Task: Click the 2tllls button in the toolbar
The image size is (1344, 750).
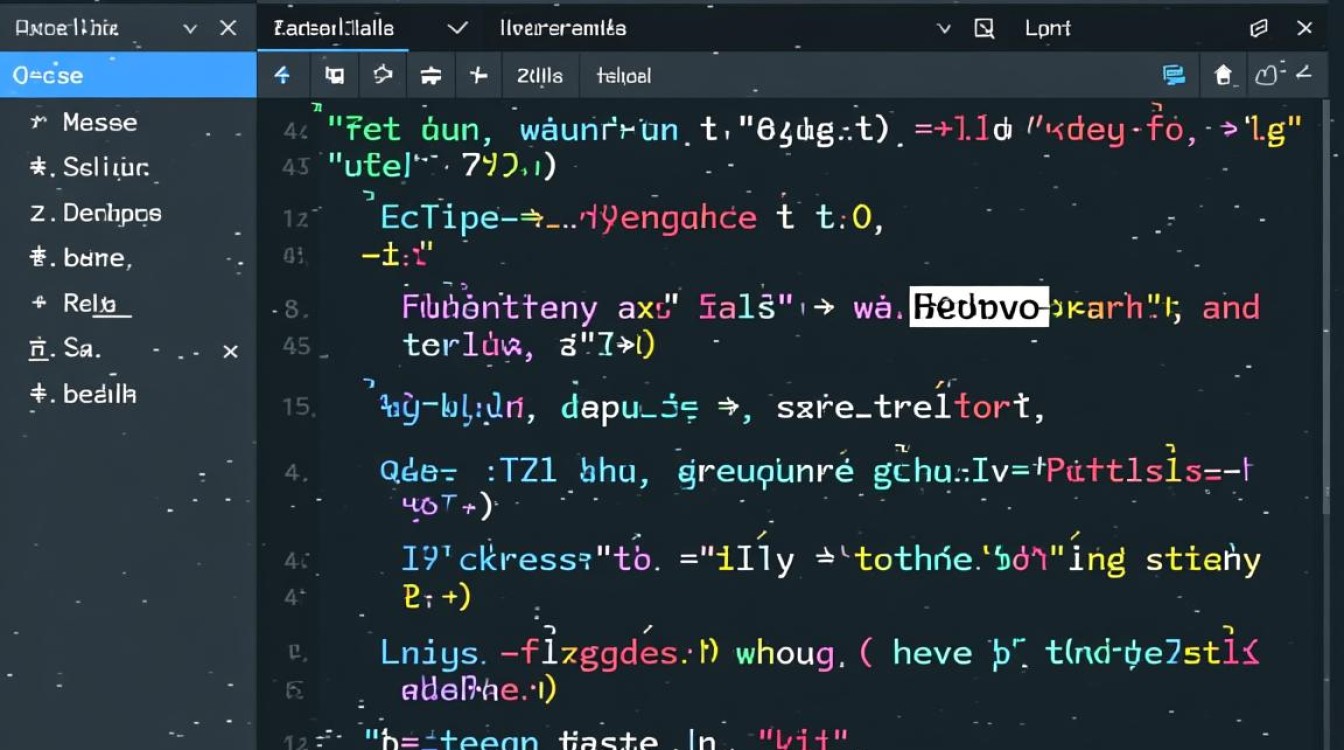Action: point(540,75)
